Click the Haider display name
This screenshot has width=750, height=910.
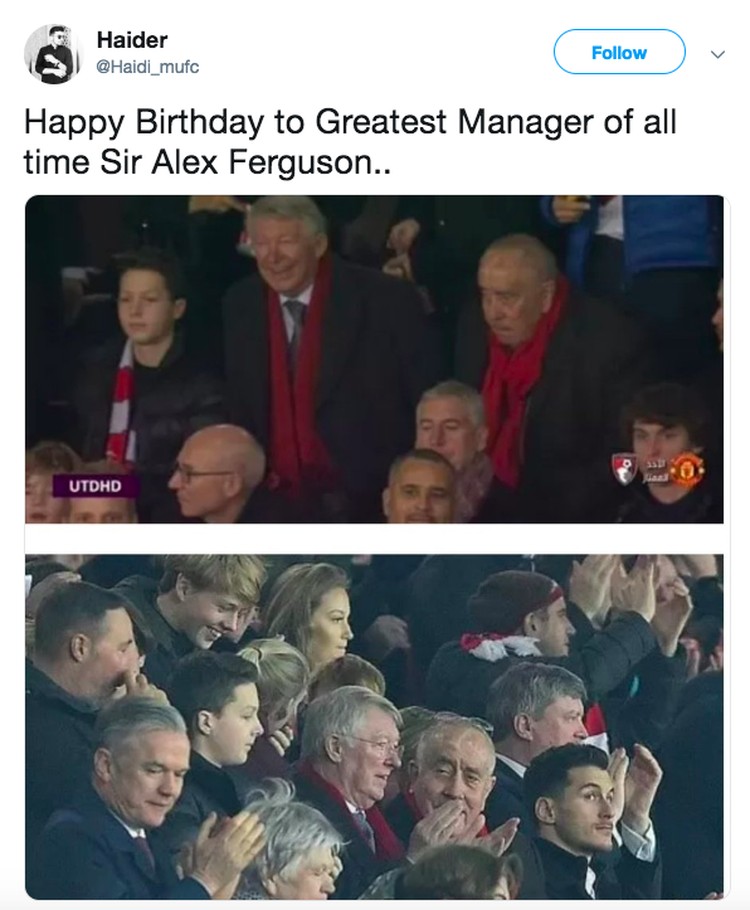pyautogui.click(x=132, y=39)
